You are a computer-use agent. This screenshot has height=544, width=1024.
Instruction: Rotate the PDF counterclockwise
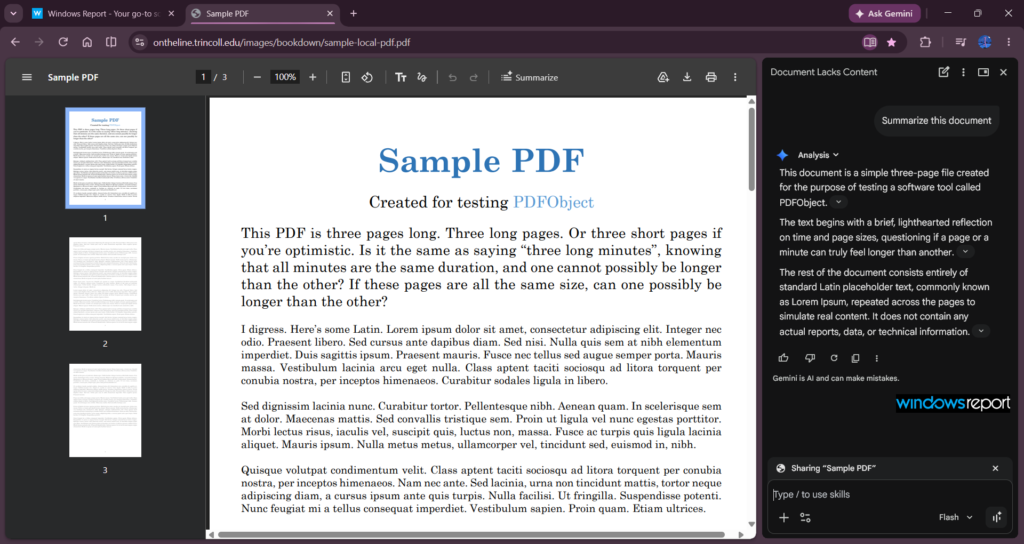click(x=367, y=77)
